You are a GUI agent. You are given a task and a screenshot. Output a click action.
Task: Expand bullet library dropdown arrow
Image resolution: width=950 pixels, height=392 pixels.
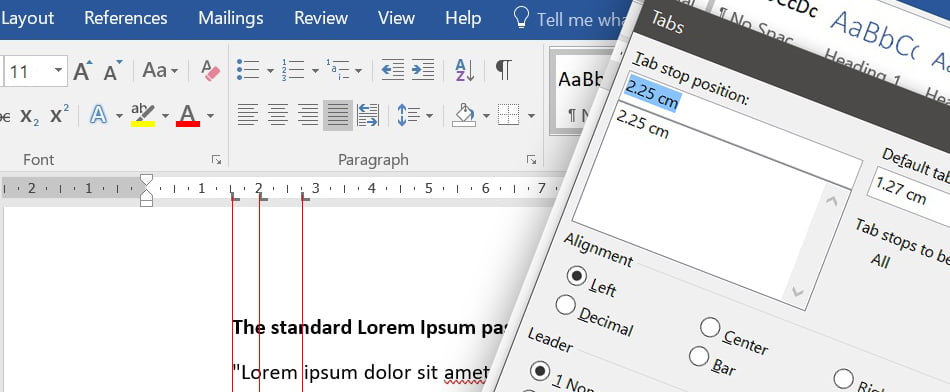(270, 71)
